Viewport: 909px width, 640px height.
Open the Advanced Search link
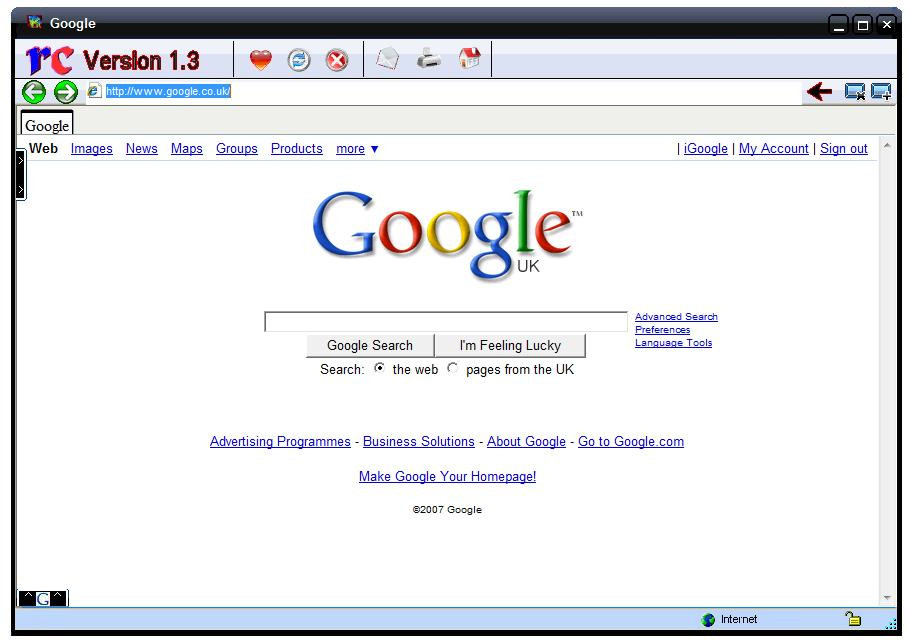(676, 317)
